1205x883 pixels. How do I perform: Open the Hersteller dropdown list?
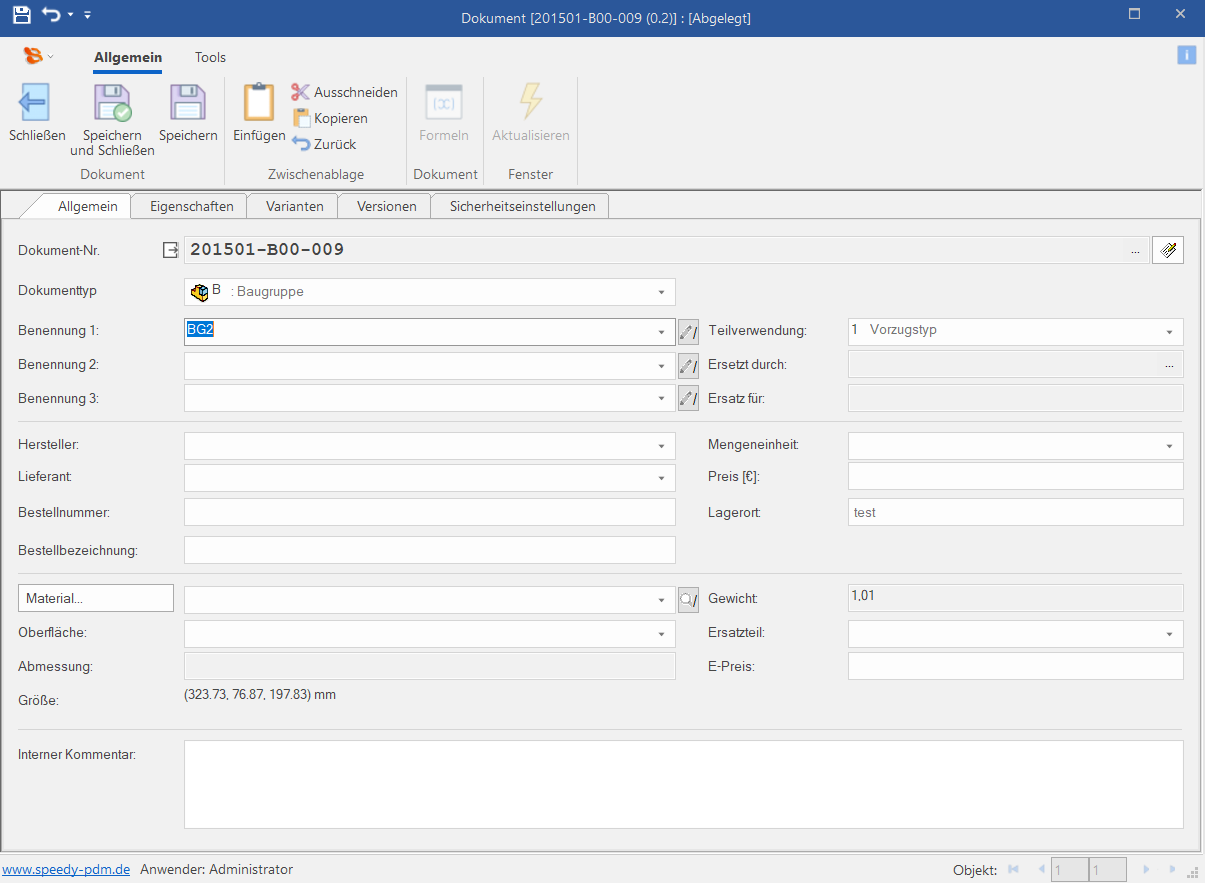click(x=661, y=446)
